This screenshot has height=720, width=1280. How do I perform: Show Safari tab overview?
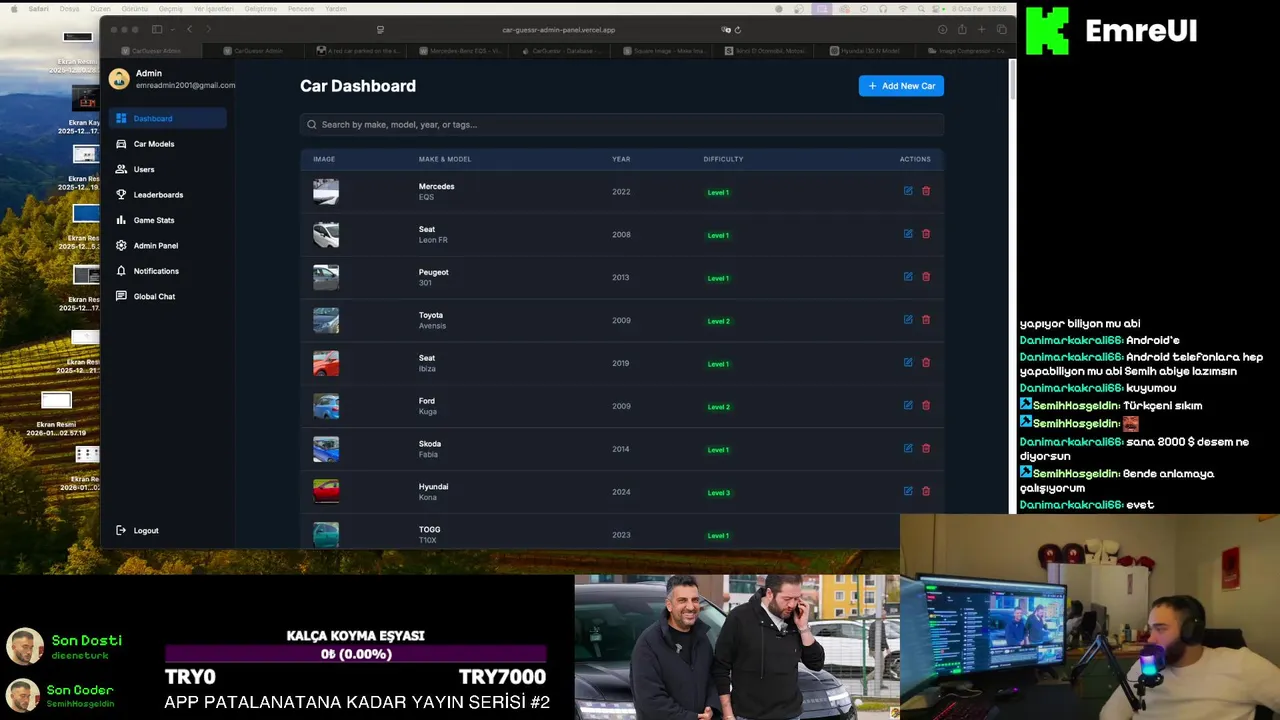(x=1002, y=30)
